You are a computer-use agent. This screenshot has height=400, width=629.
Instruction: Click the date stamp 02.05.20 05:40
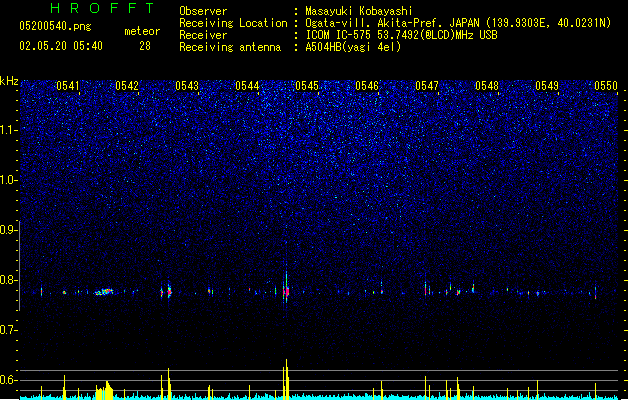pos(61,46)
